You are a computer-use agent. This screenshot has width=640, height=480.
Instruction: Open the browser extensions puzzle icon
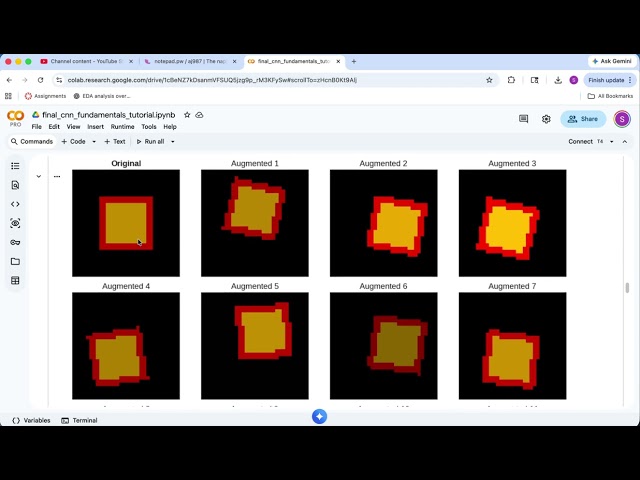(x=511, y=80)
